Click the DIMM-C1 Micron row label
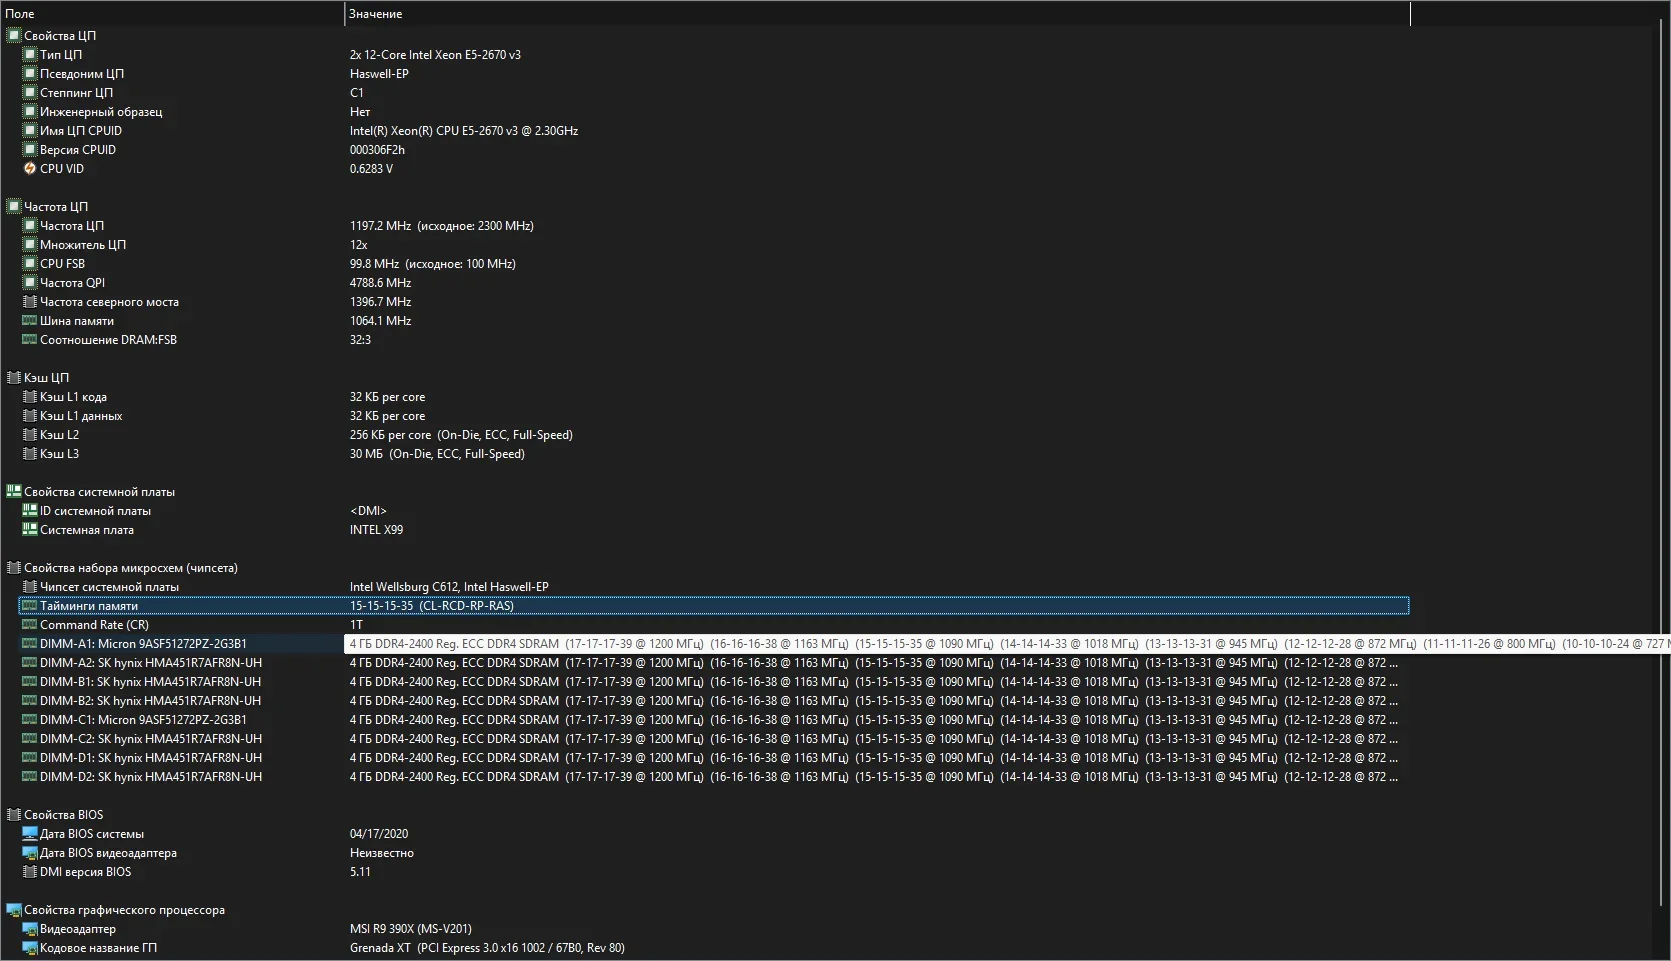Screen dimensions: 1671x961 [x=143, y=720]
